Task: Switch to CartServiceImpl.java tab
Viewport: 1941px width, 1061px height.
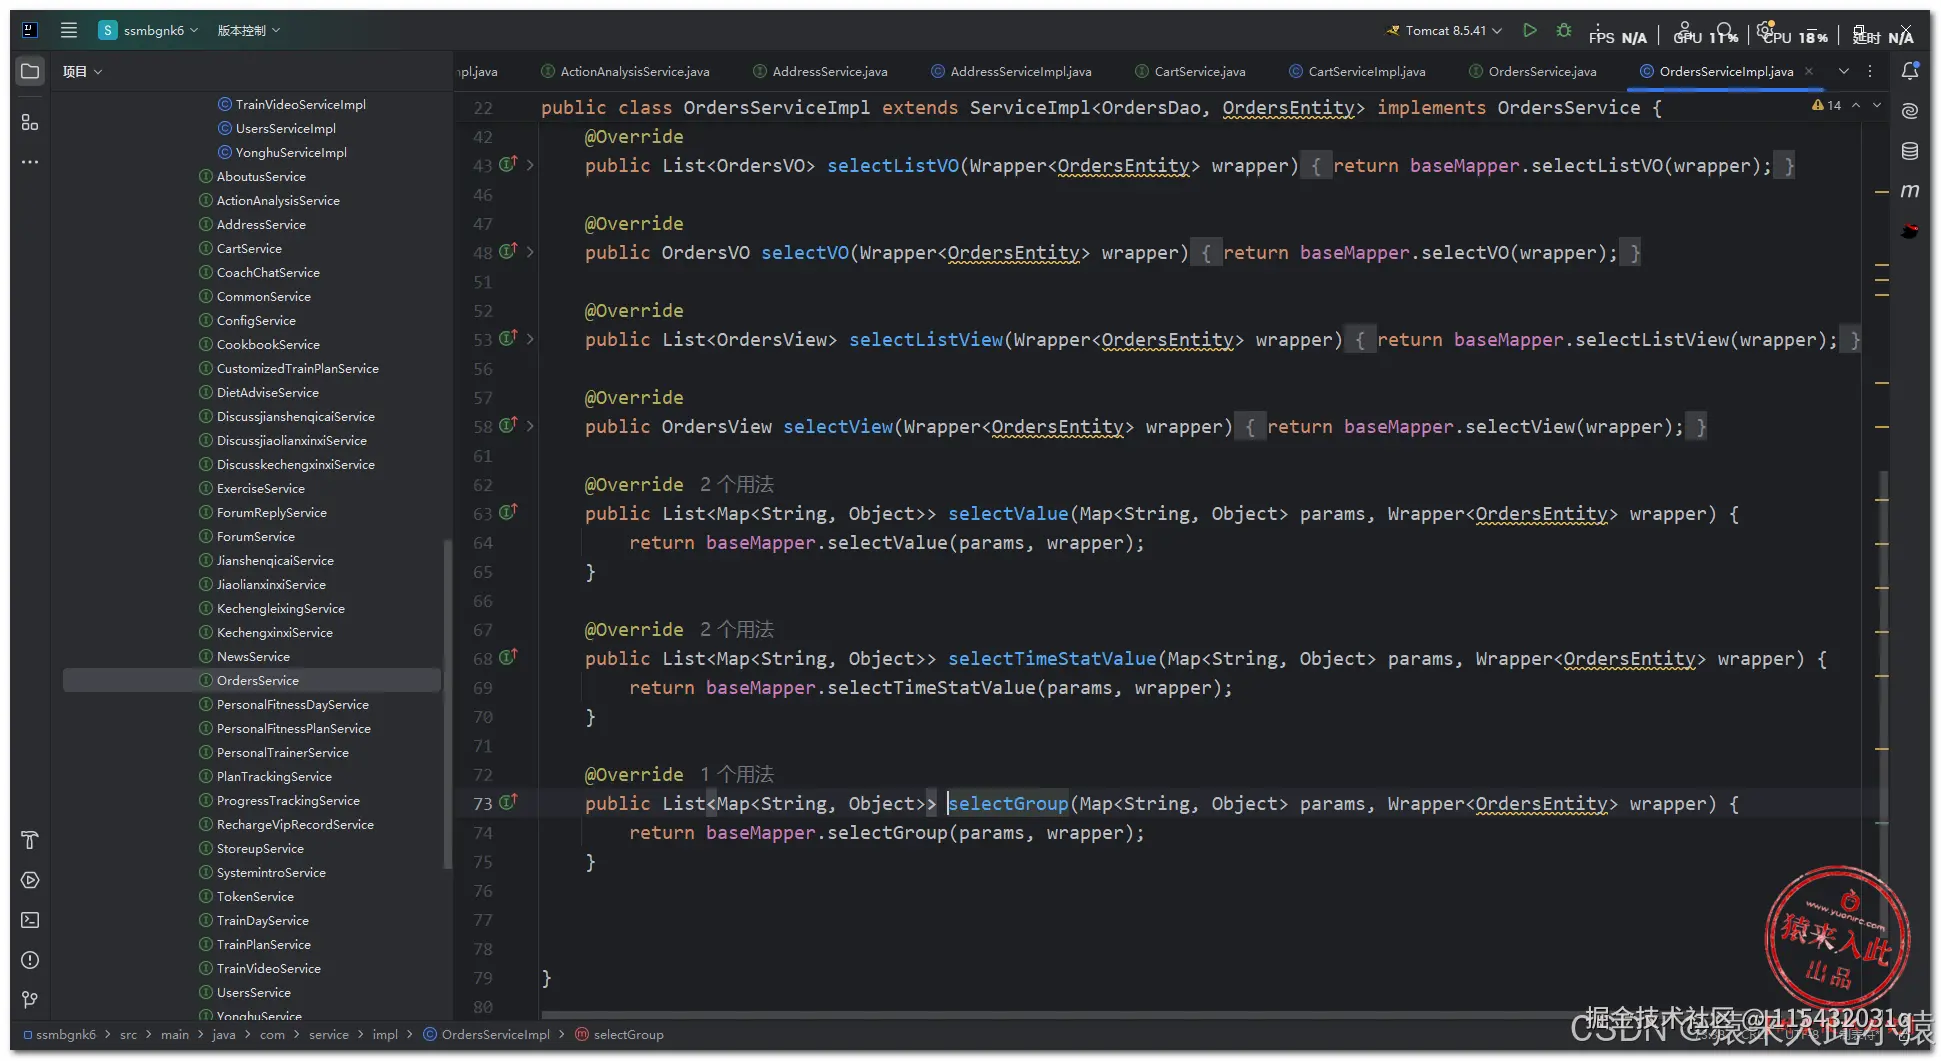Action: 1357,71
